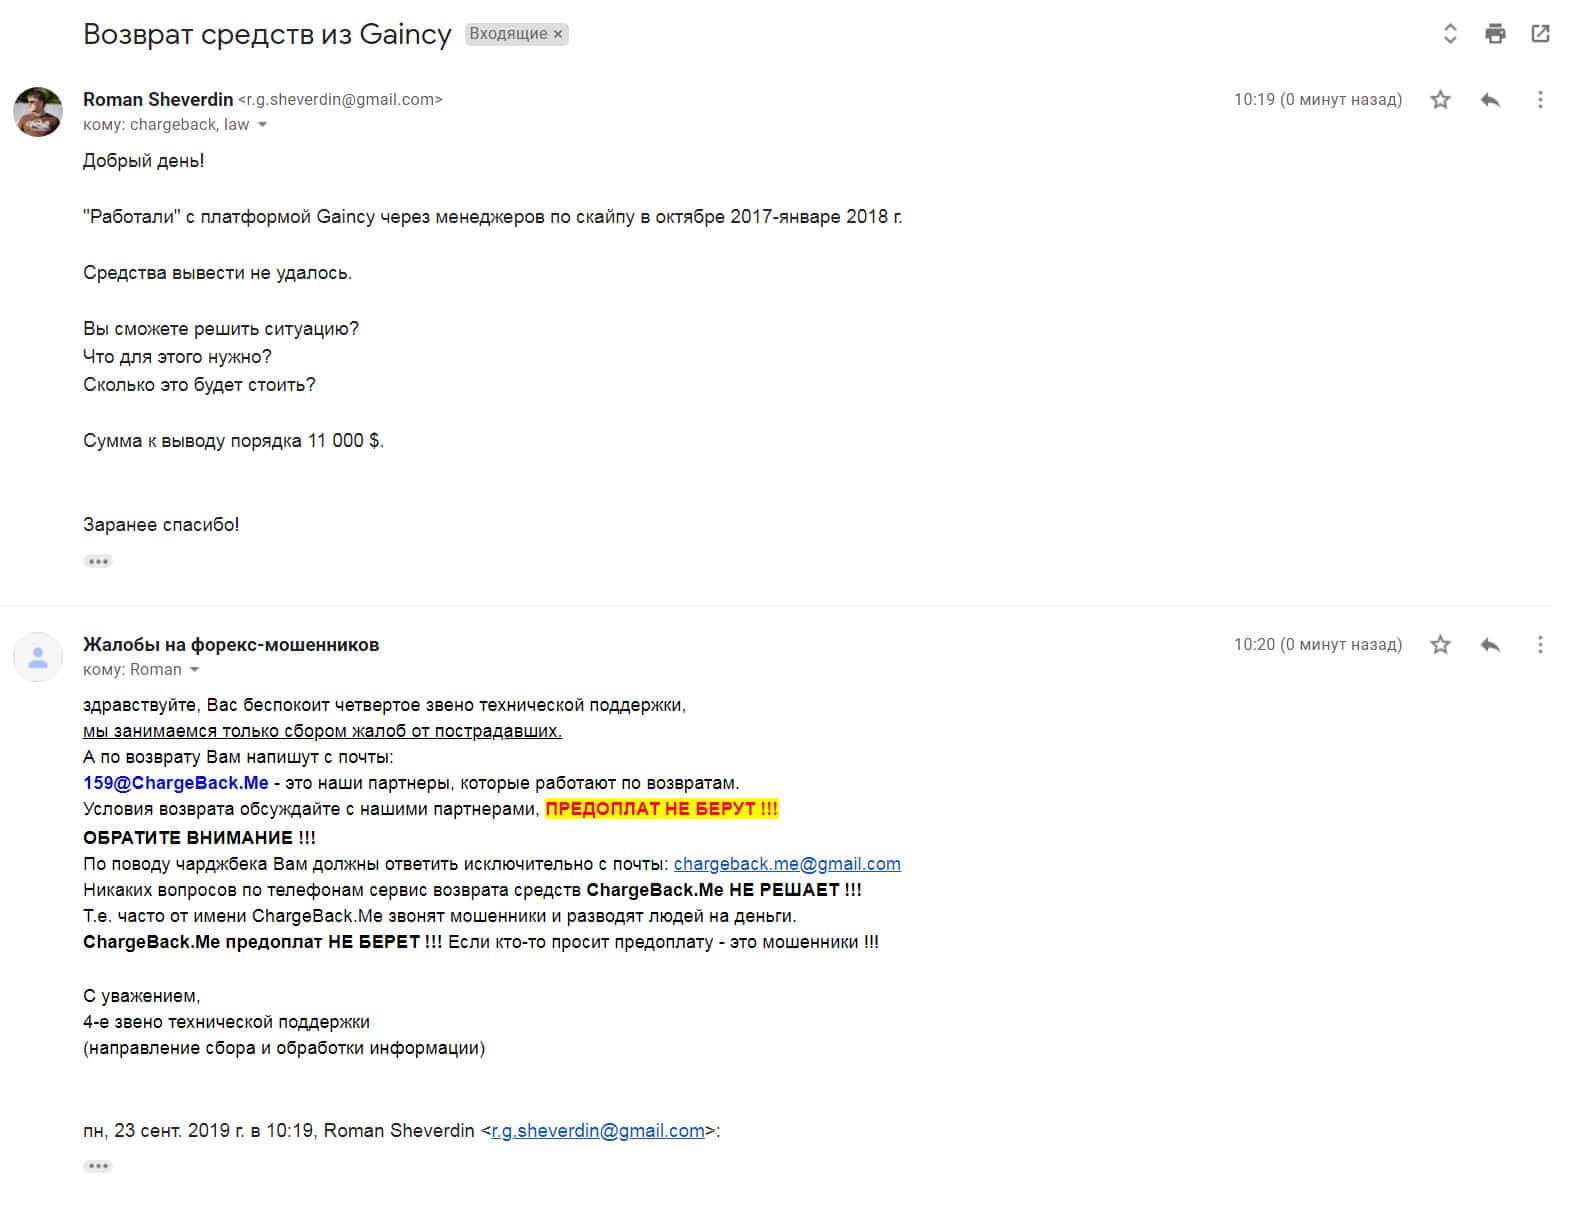Show trimmed content in first message
Image resolution: width=1571 pixels, height=1213 pixels.
[x=98, y=561]
